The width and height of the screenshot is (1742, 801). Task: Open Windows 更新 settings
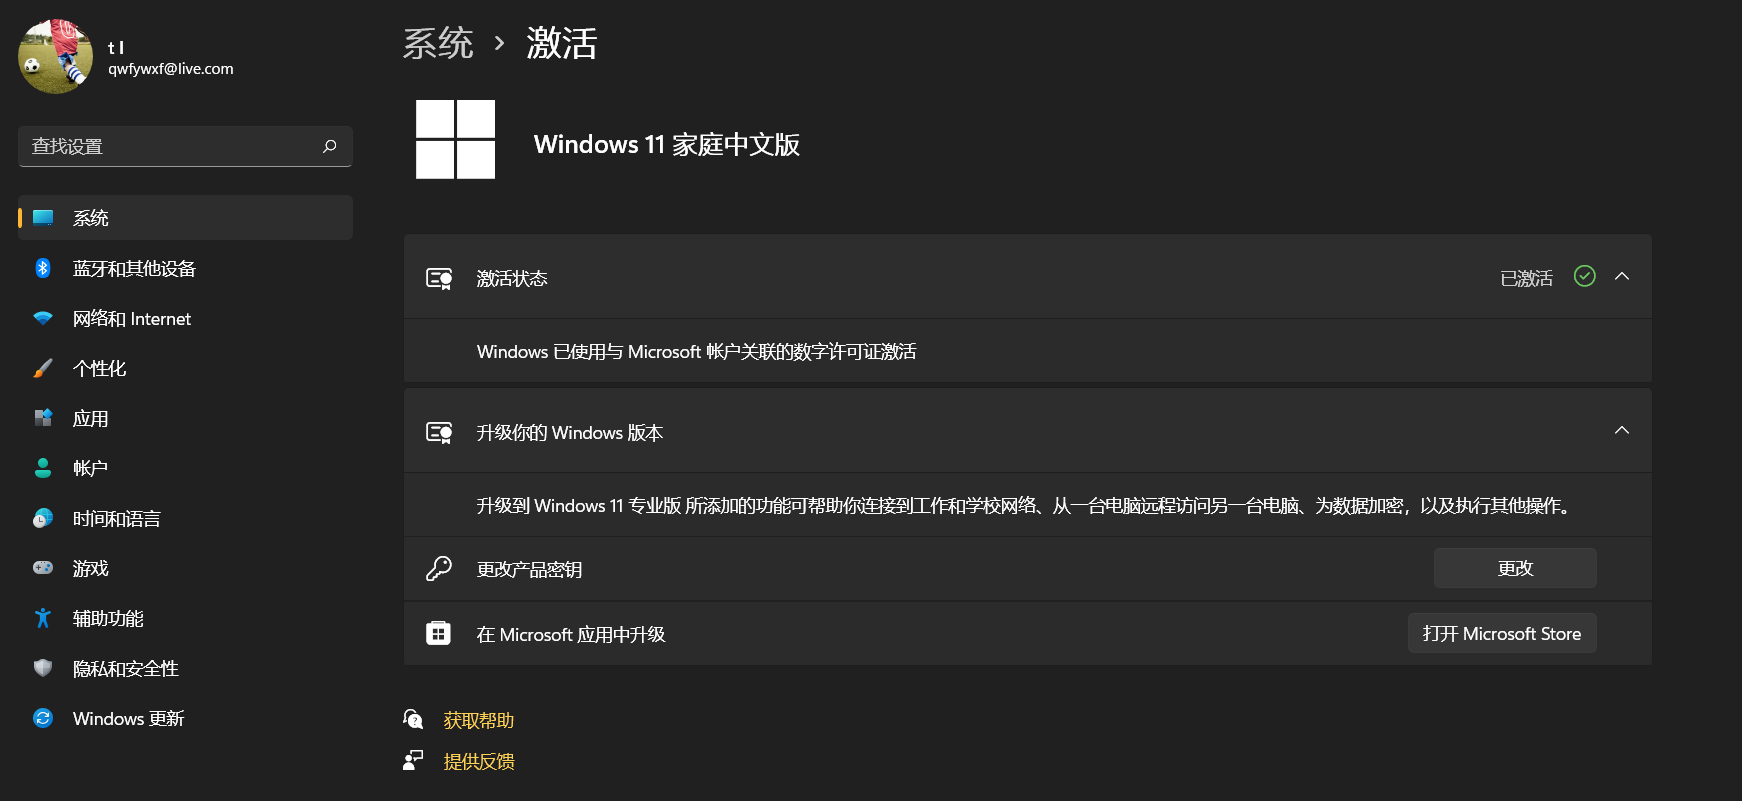click(185, 718)
